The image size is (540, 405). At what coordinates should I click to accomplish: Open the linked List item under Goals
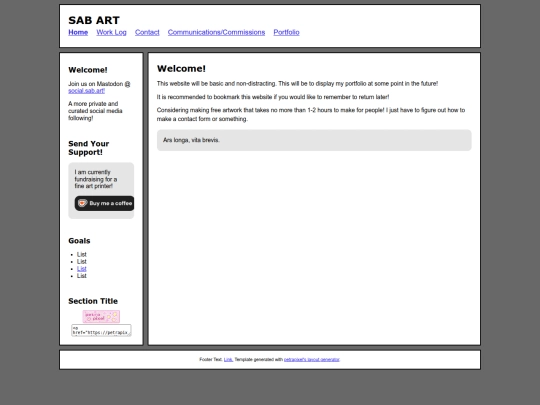[x=82, y=269]
